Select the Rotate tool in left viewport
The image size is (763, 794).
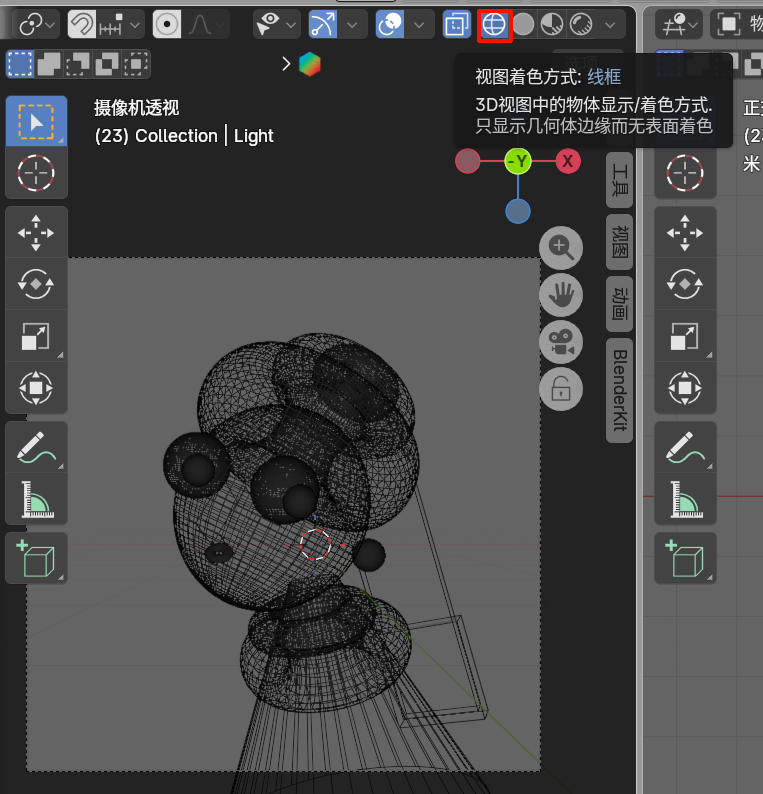(x=36, y=284)
